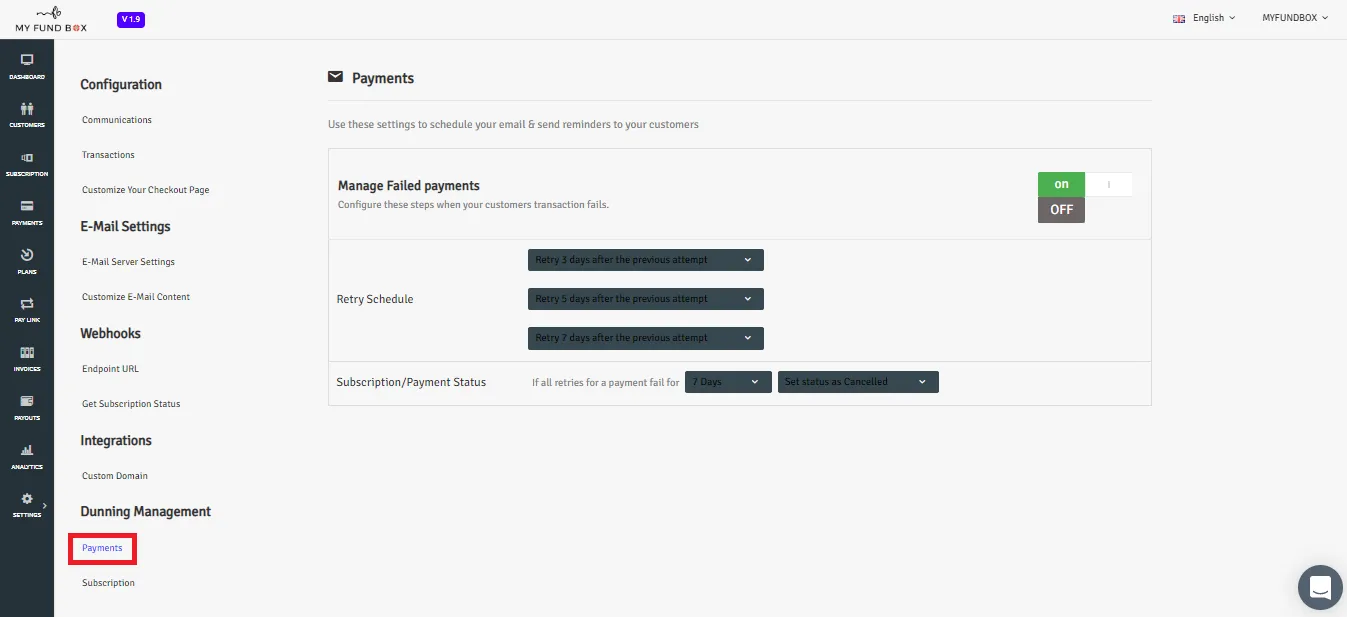Turn on Manage Failed payments
This screenshot has width=1347, height=617.
point(1061,184)
